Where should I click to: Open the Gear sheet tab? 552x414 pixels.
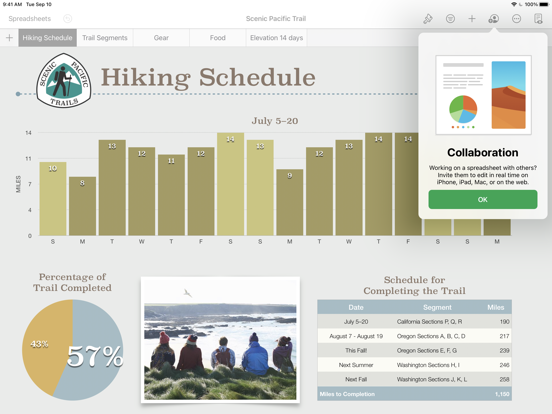161,38
